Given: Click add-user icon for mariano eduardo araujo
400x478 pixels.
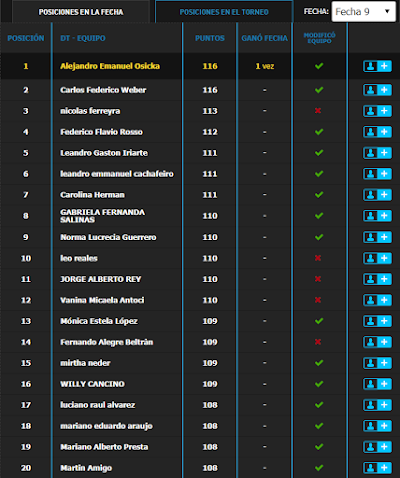Looking at the screenshot, I should [x=377, y=426].
